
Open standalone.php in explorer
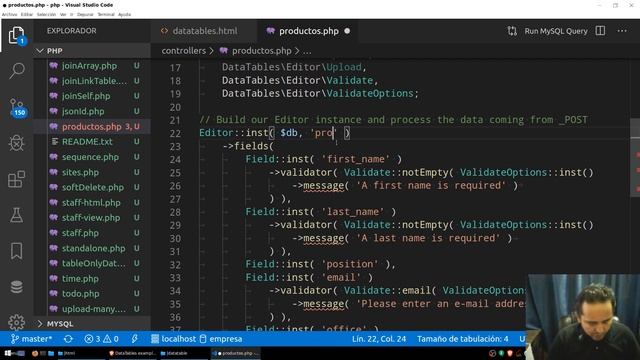click(x=92, y=248)
